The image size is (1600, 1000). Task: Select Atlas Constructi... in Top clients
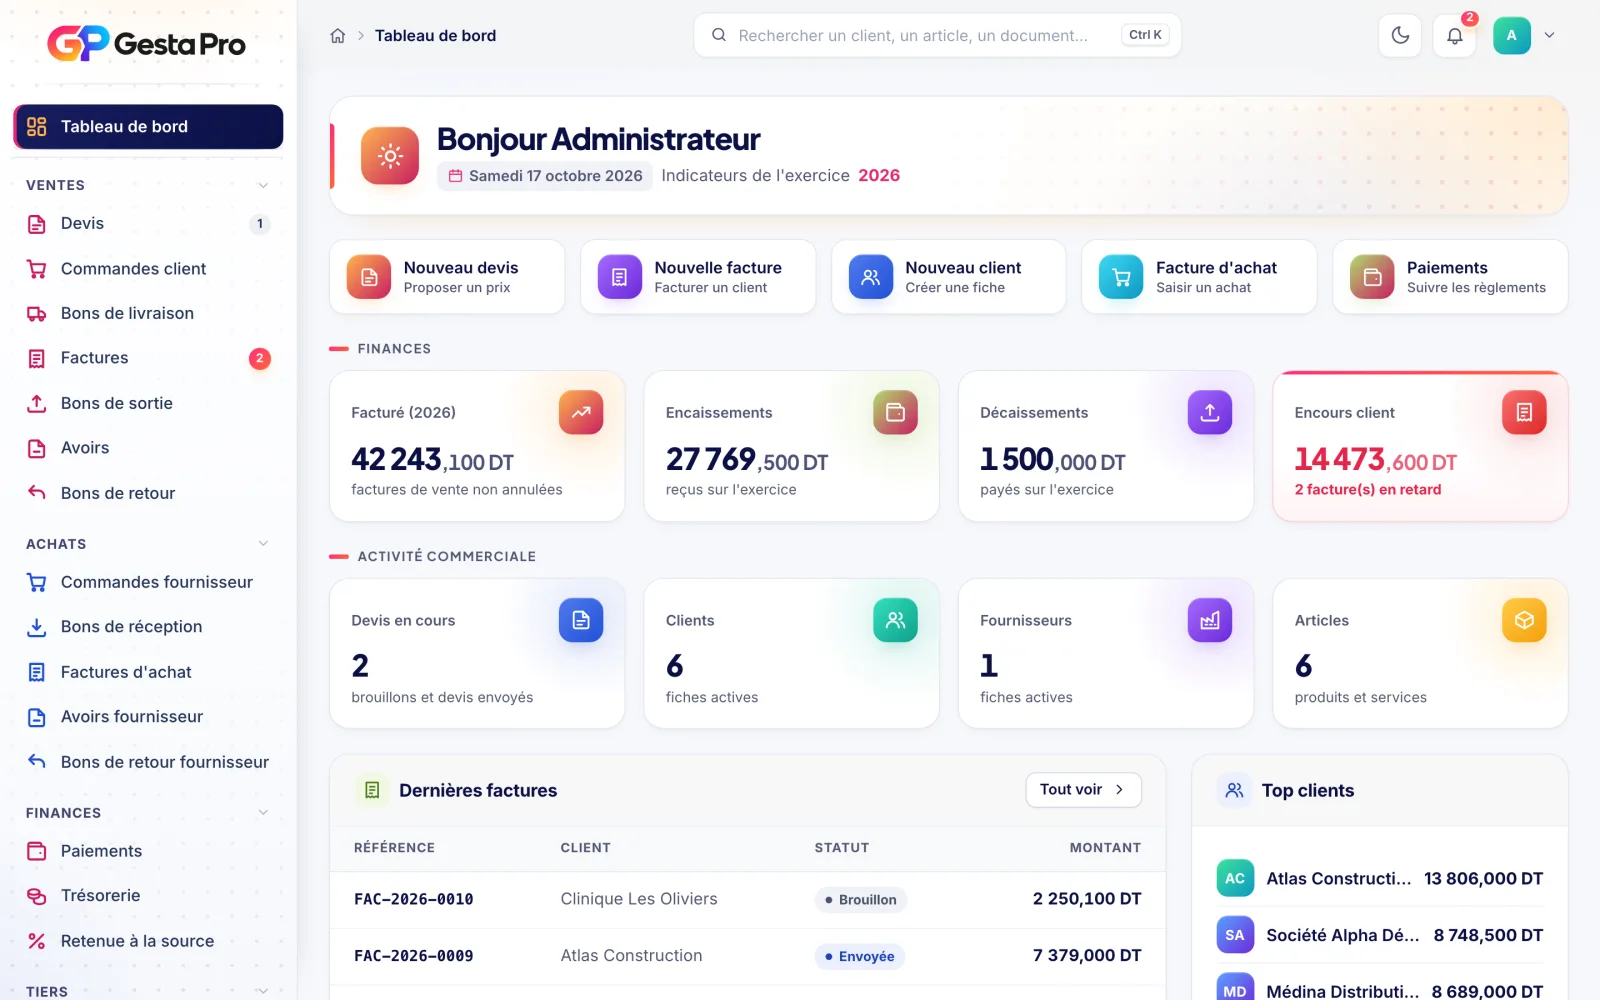tap(1380, 879)
